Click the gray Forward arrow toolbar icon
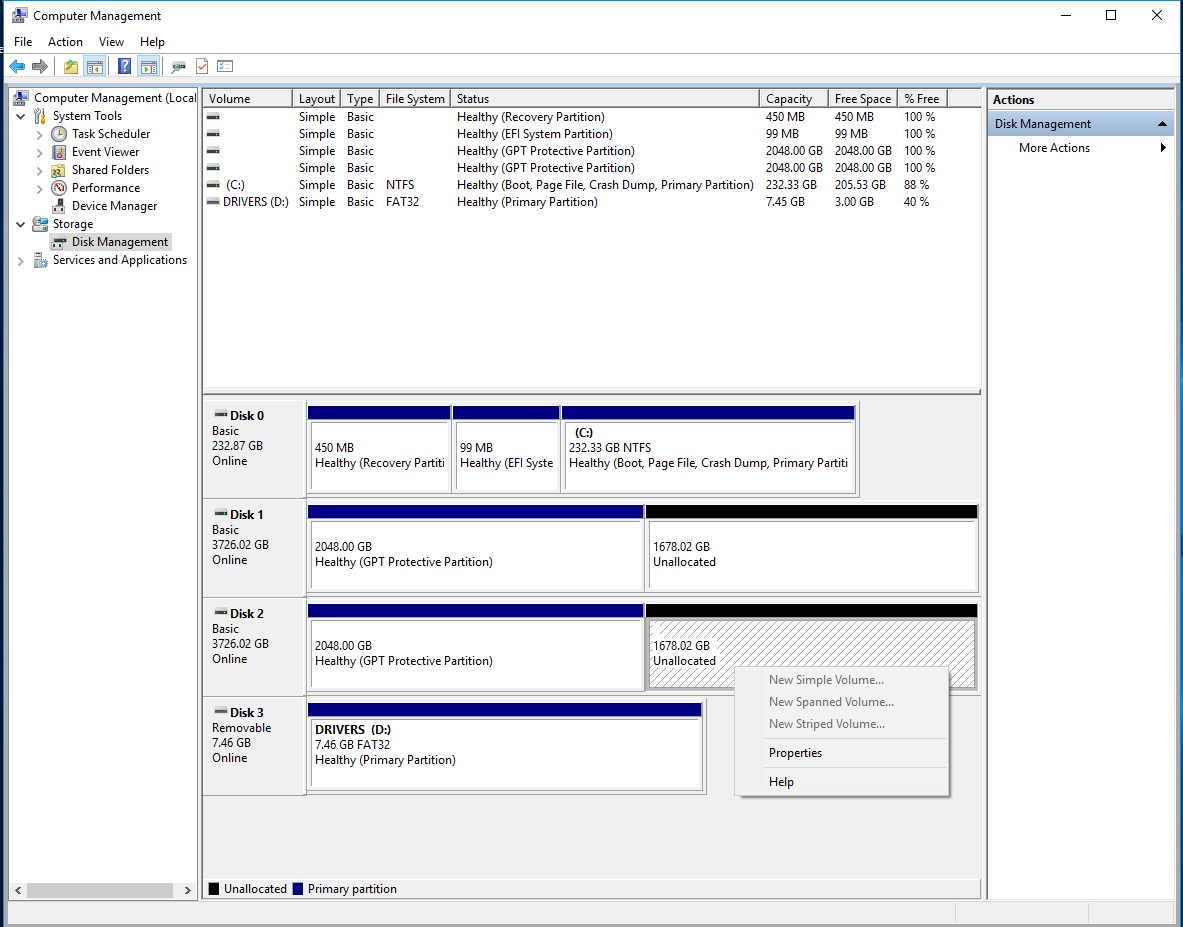Image resolution: width=1183 pixels, height=927 pixels. (40, 66)
